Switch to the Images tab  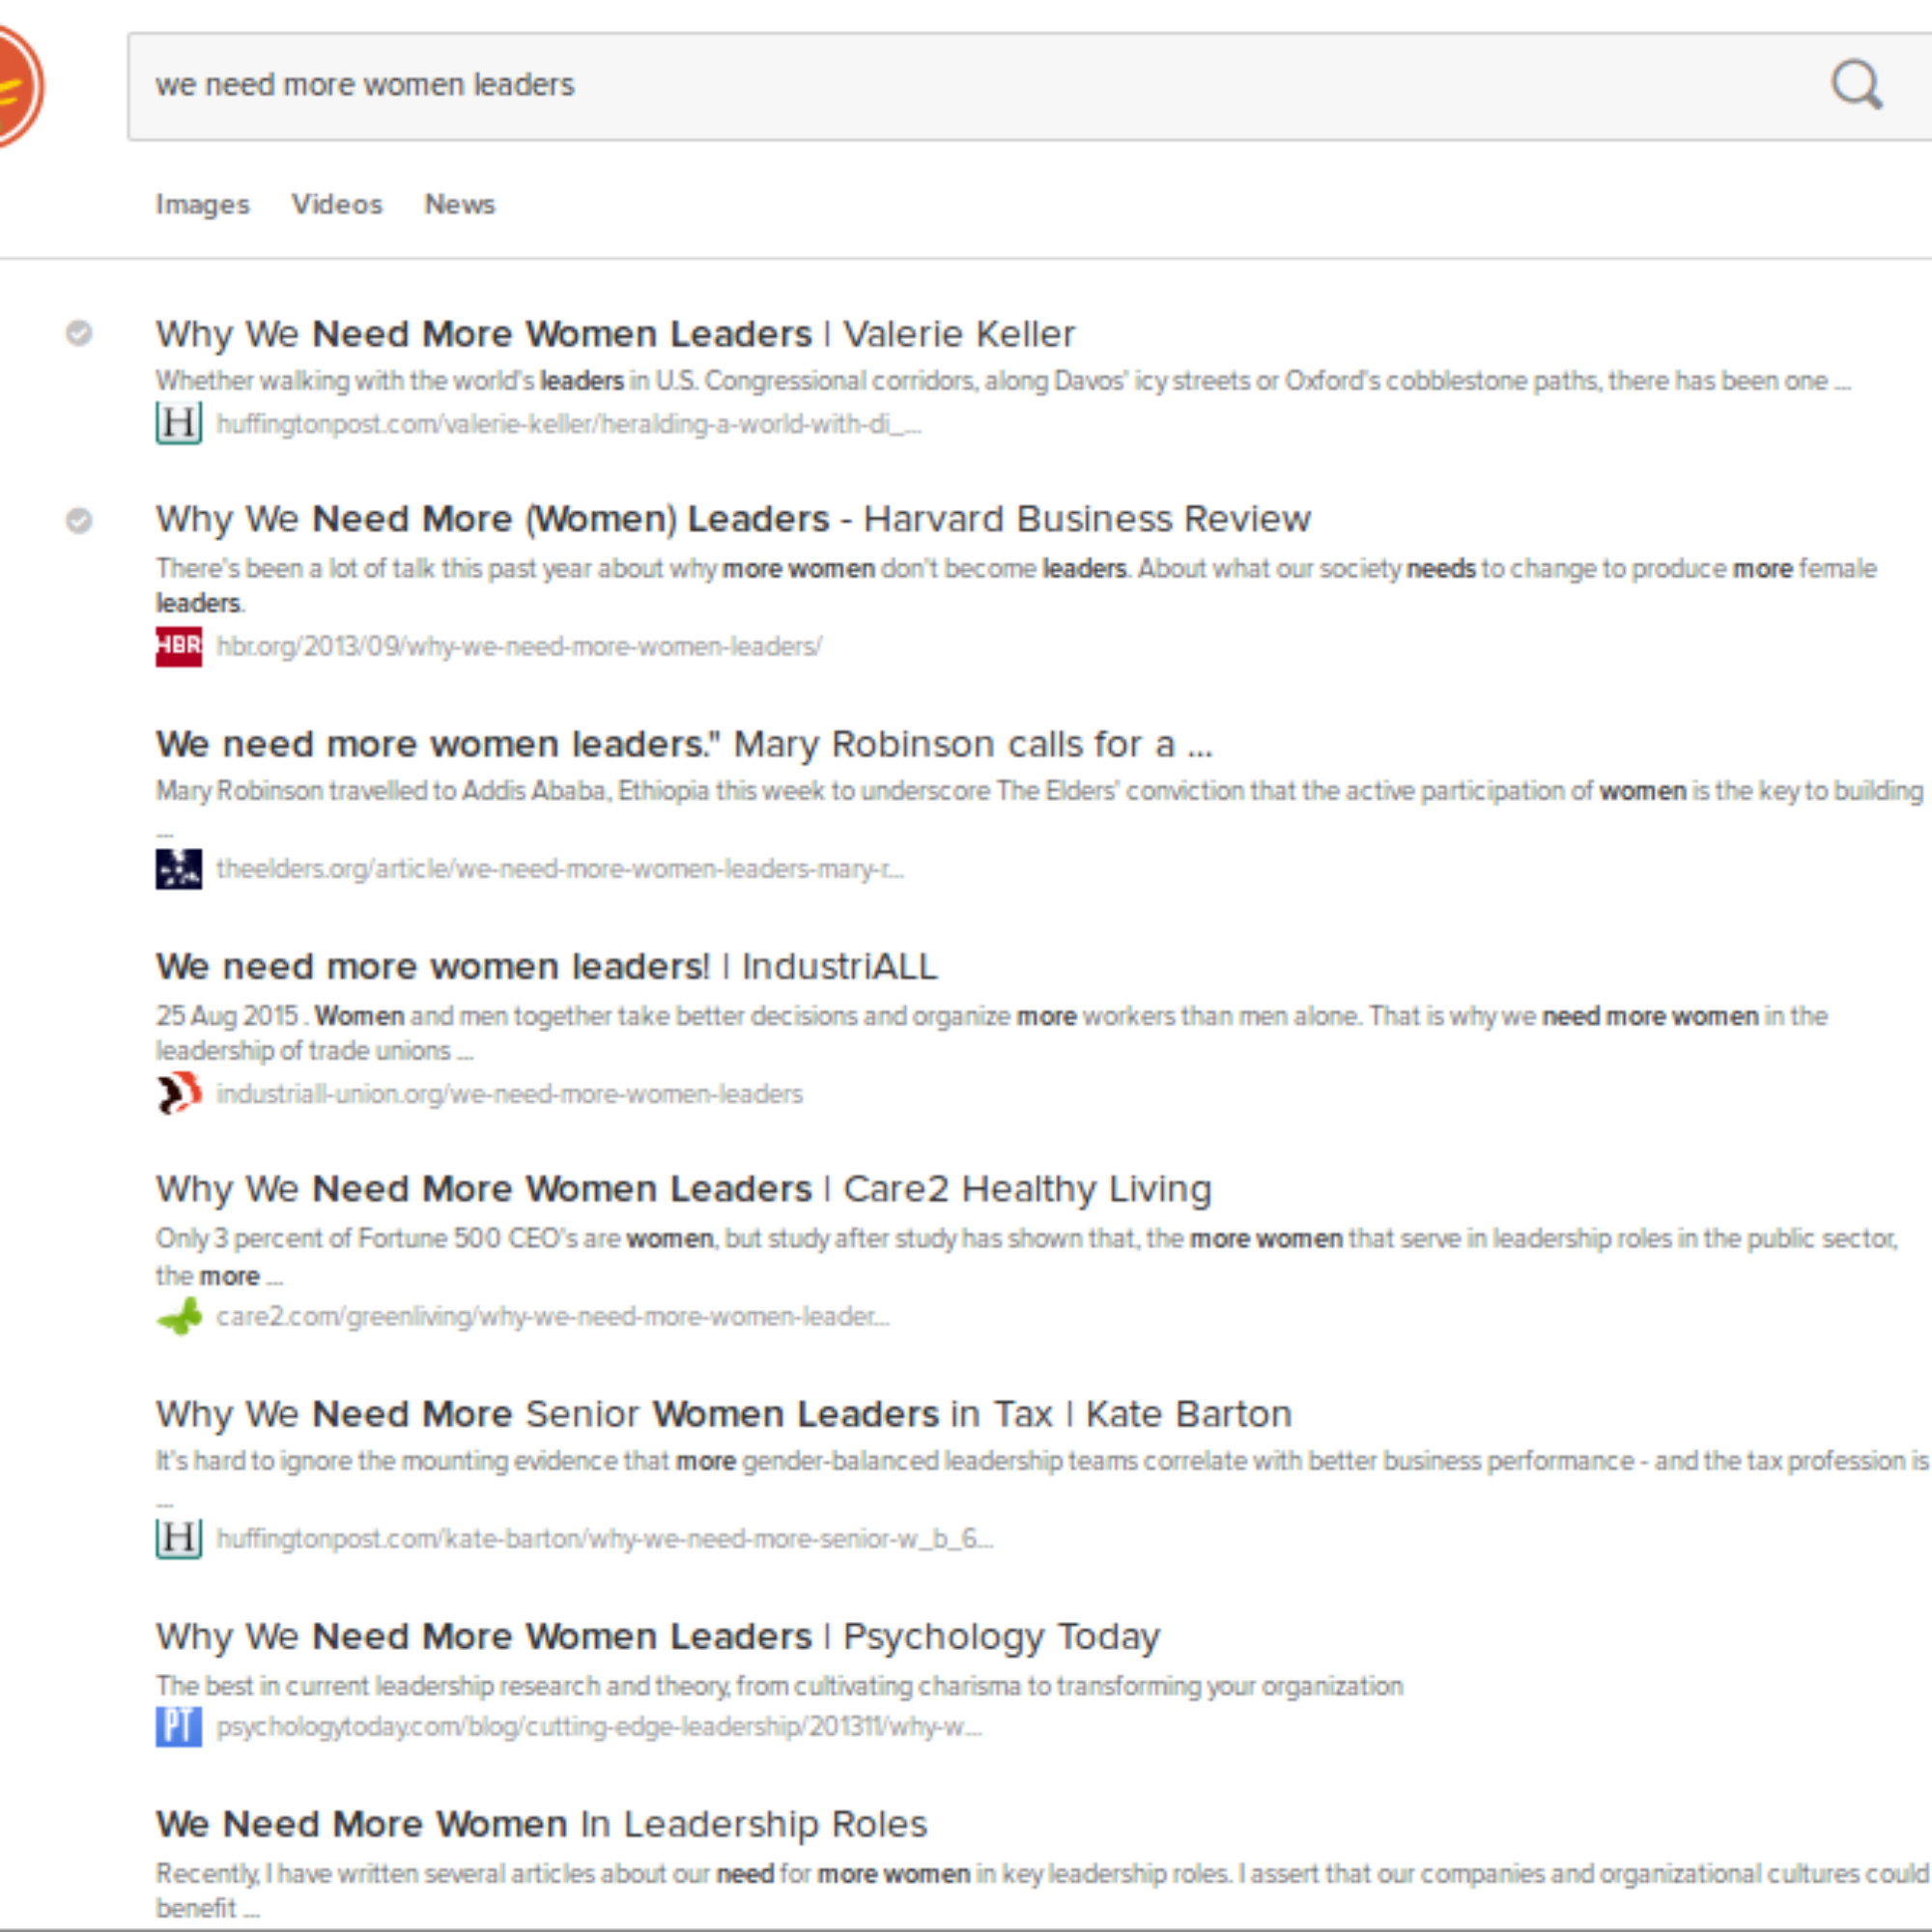tap(202, 204)
